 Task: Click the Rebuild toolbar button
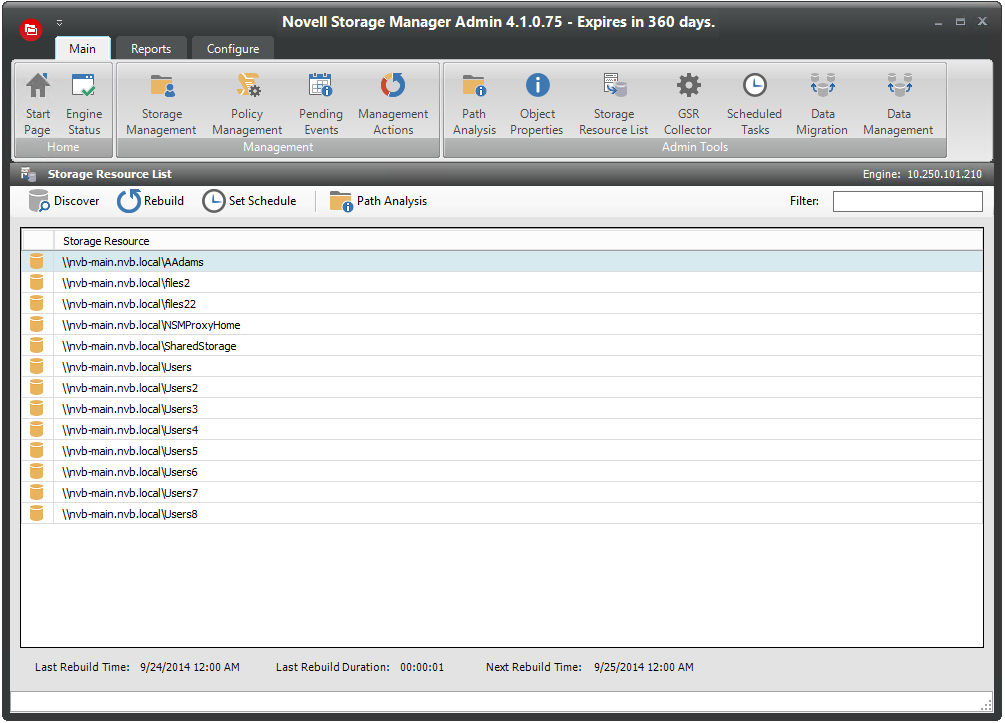click(151, 201)
